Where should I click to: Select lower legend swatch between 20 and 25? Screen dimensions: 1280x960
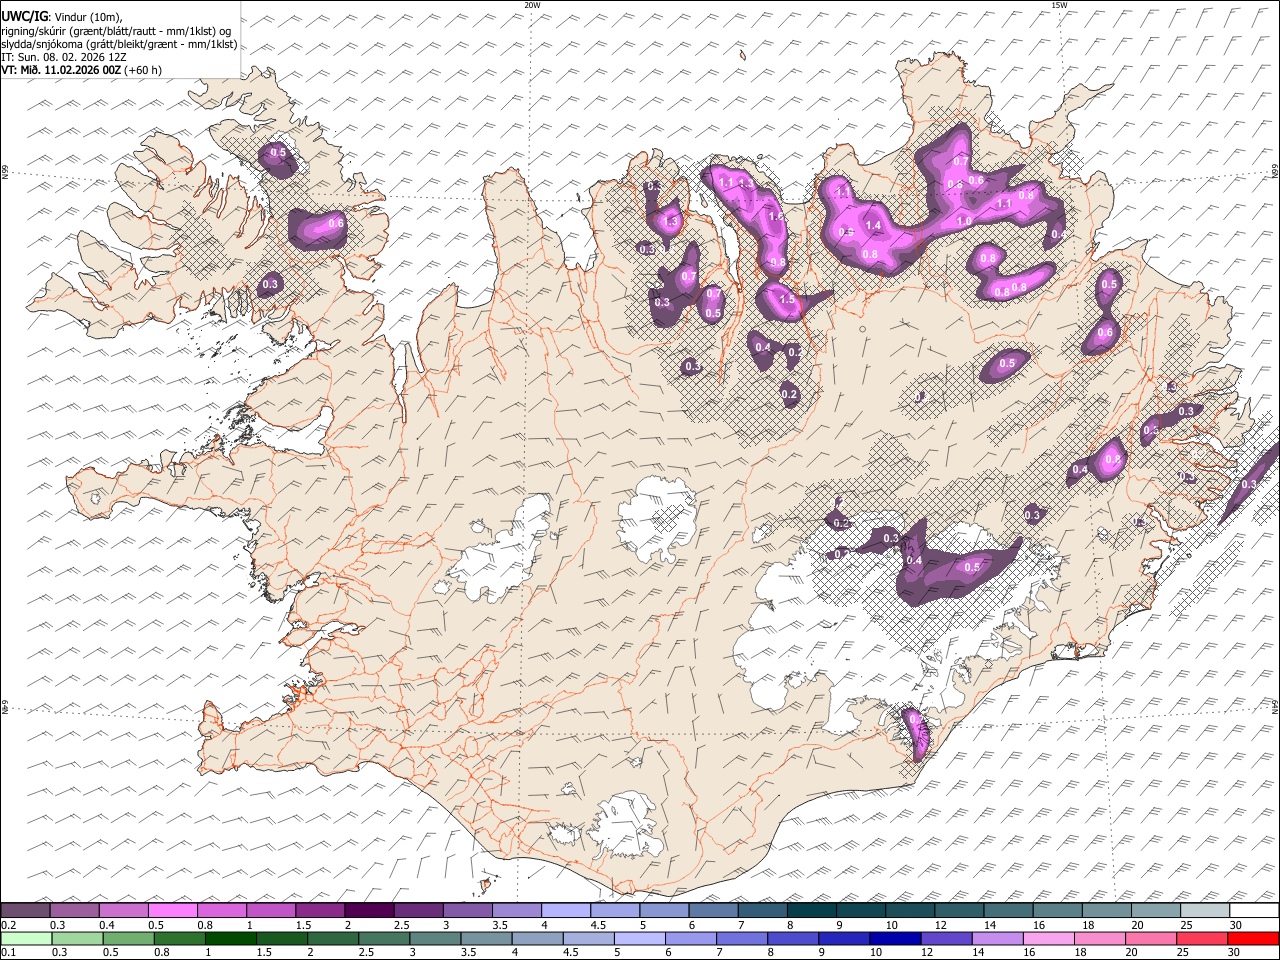pyautogui.click(x=1151, y=938)
